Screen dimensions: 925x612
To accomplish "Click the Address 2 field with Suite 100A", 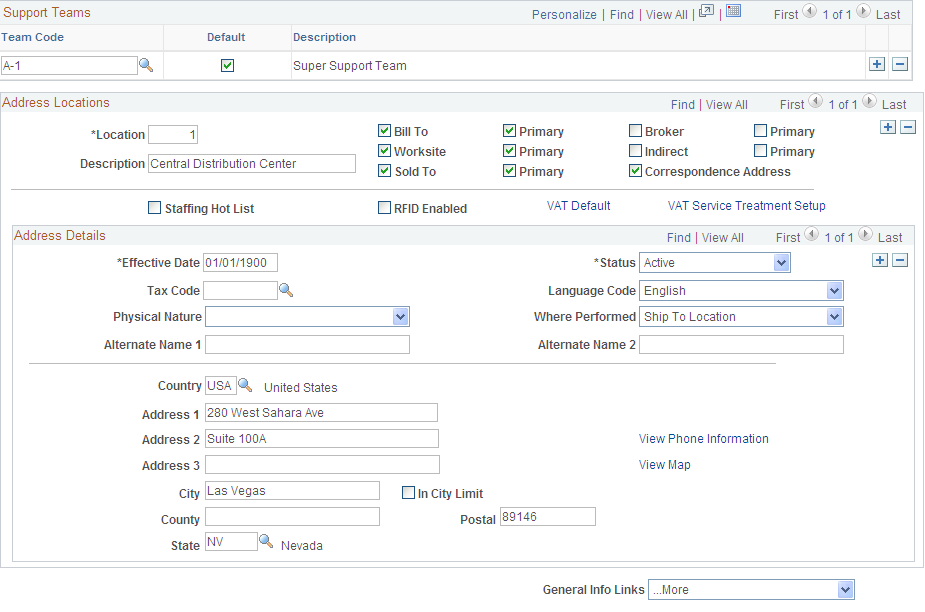I will point(322,438).
